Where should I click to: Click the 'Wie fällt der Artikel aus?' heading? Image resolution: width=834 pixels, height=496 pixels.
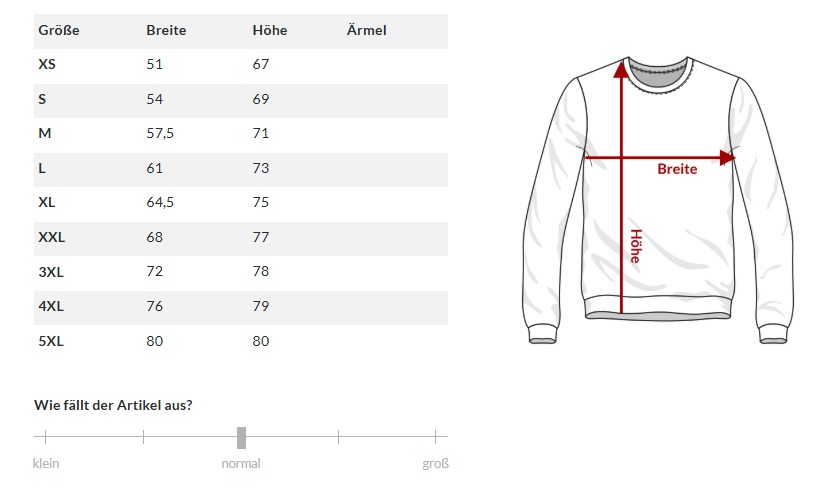pos(114,405)
